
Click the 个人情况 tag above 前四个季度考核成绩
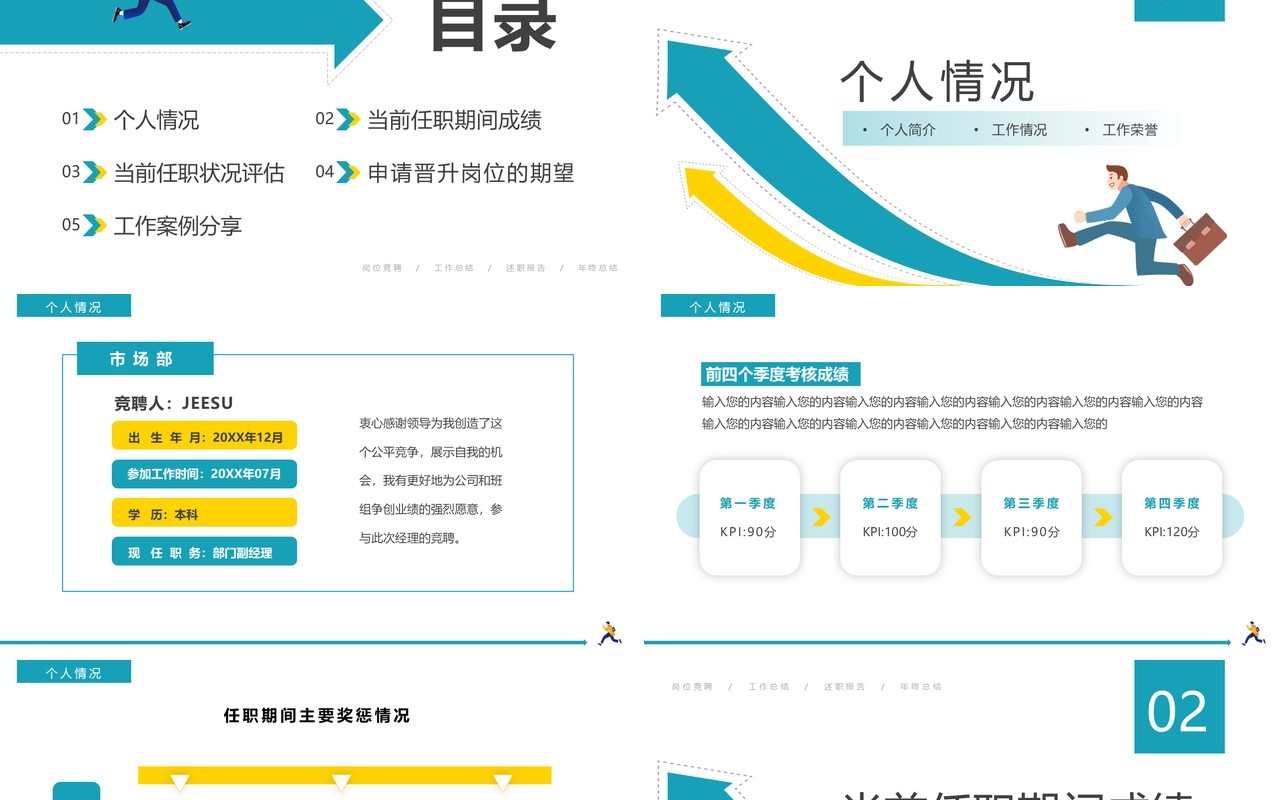718,306
